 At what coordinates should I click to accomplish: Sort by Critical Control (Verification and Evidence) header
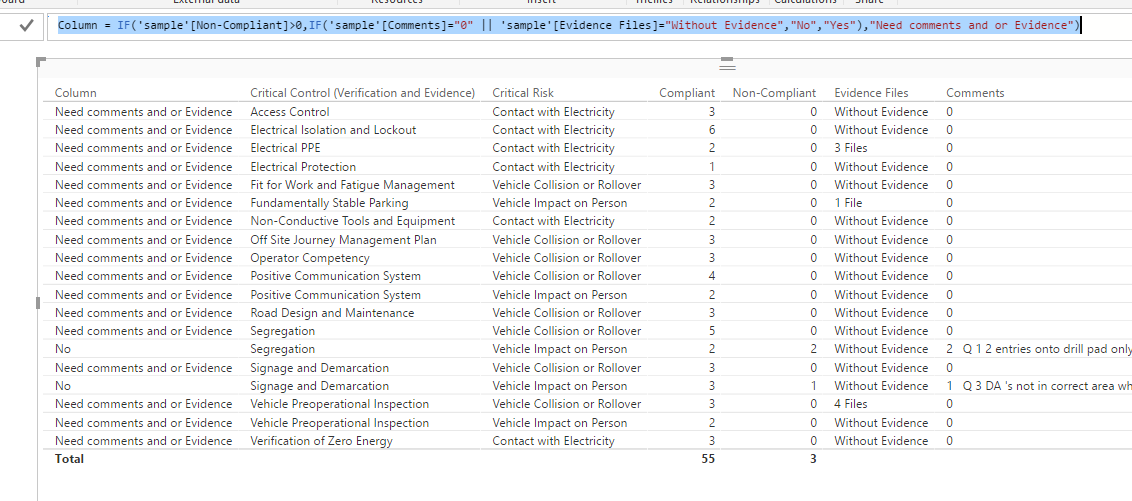(x=362, y=93)
